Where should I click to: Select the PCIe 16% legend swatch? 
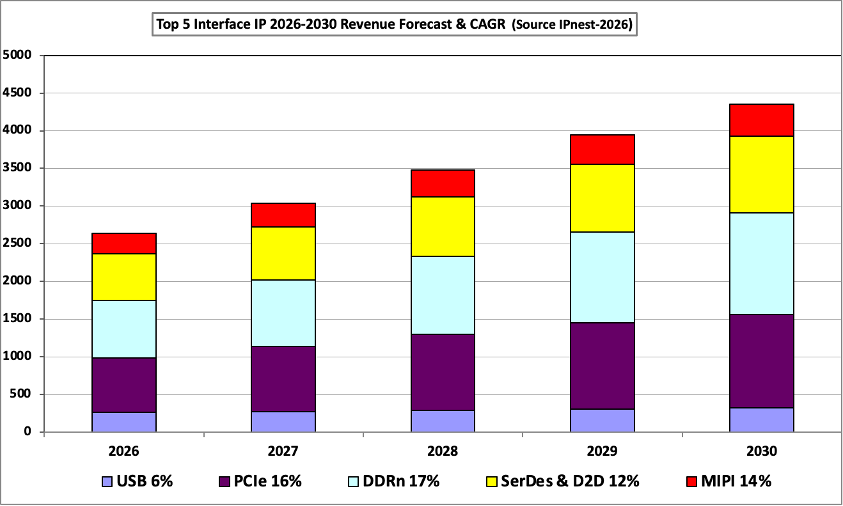pos(225,481)
